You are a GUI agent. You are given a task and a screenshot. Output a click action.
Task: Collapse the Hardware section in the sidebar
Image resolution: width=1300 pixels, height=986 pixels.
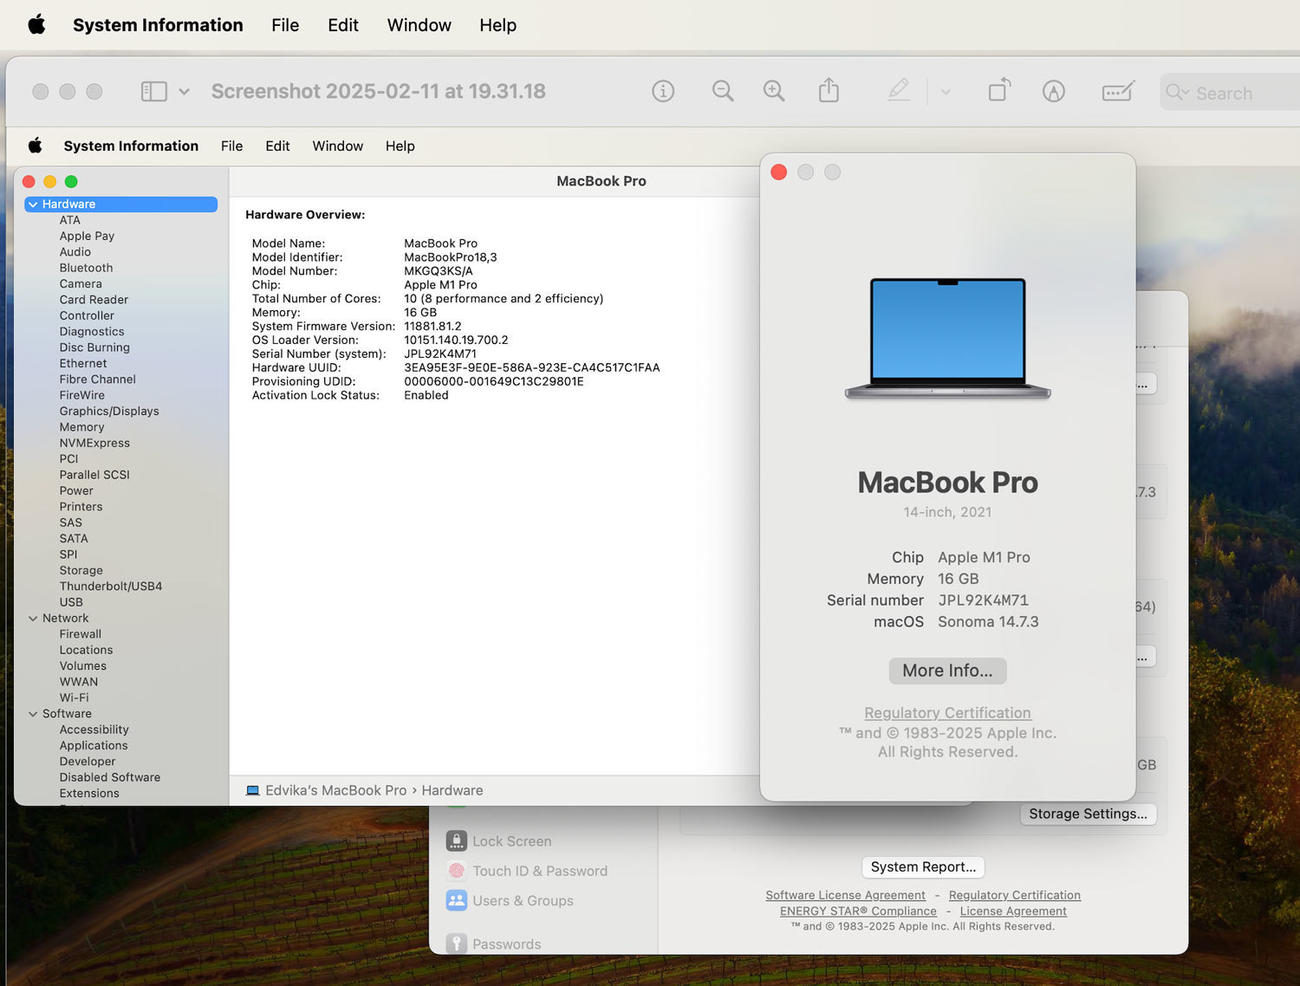pyautogui.click(x=33, y=204)
